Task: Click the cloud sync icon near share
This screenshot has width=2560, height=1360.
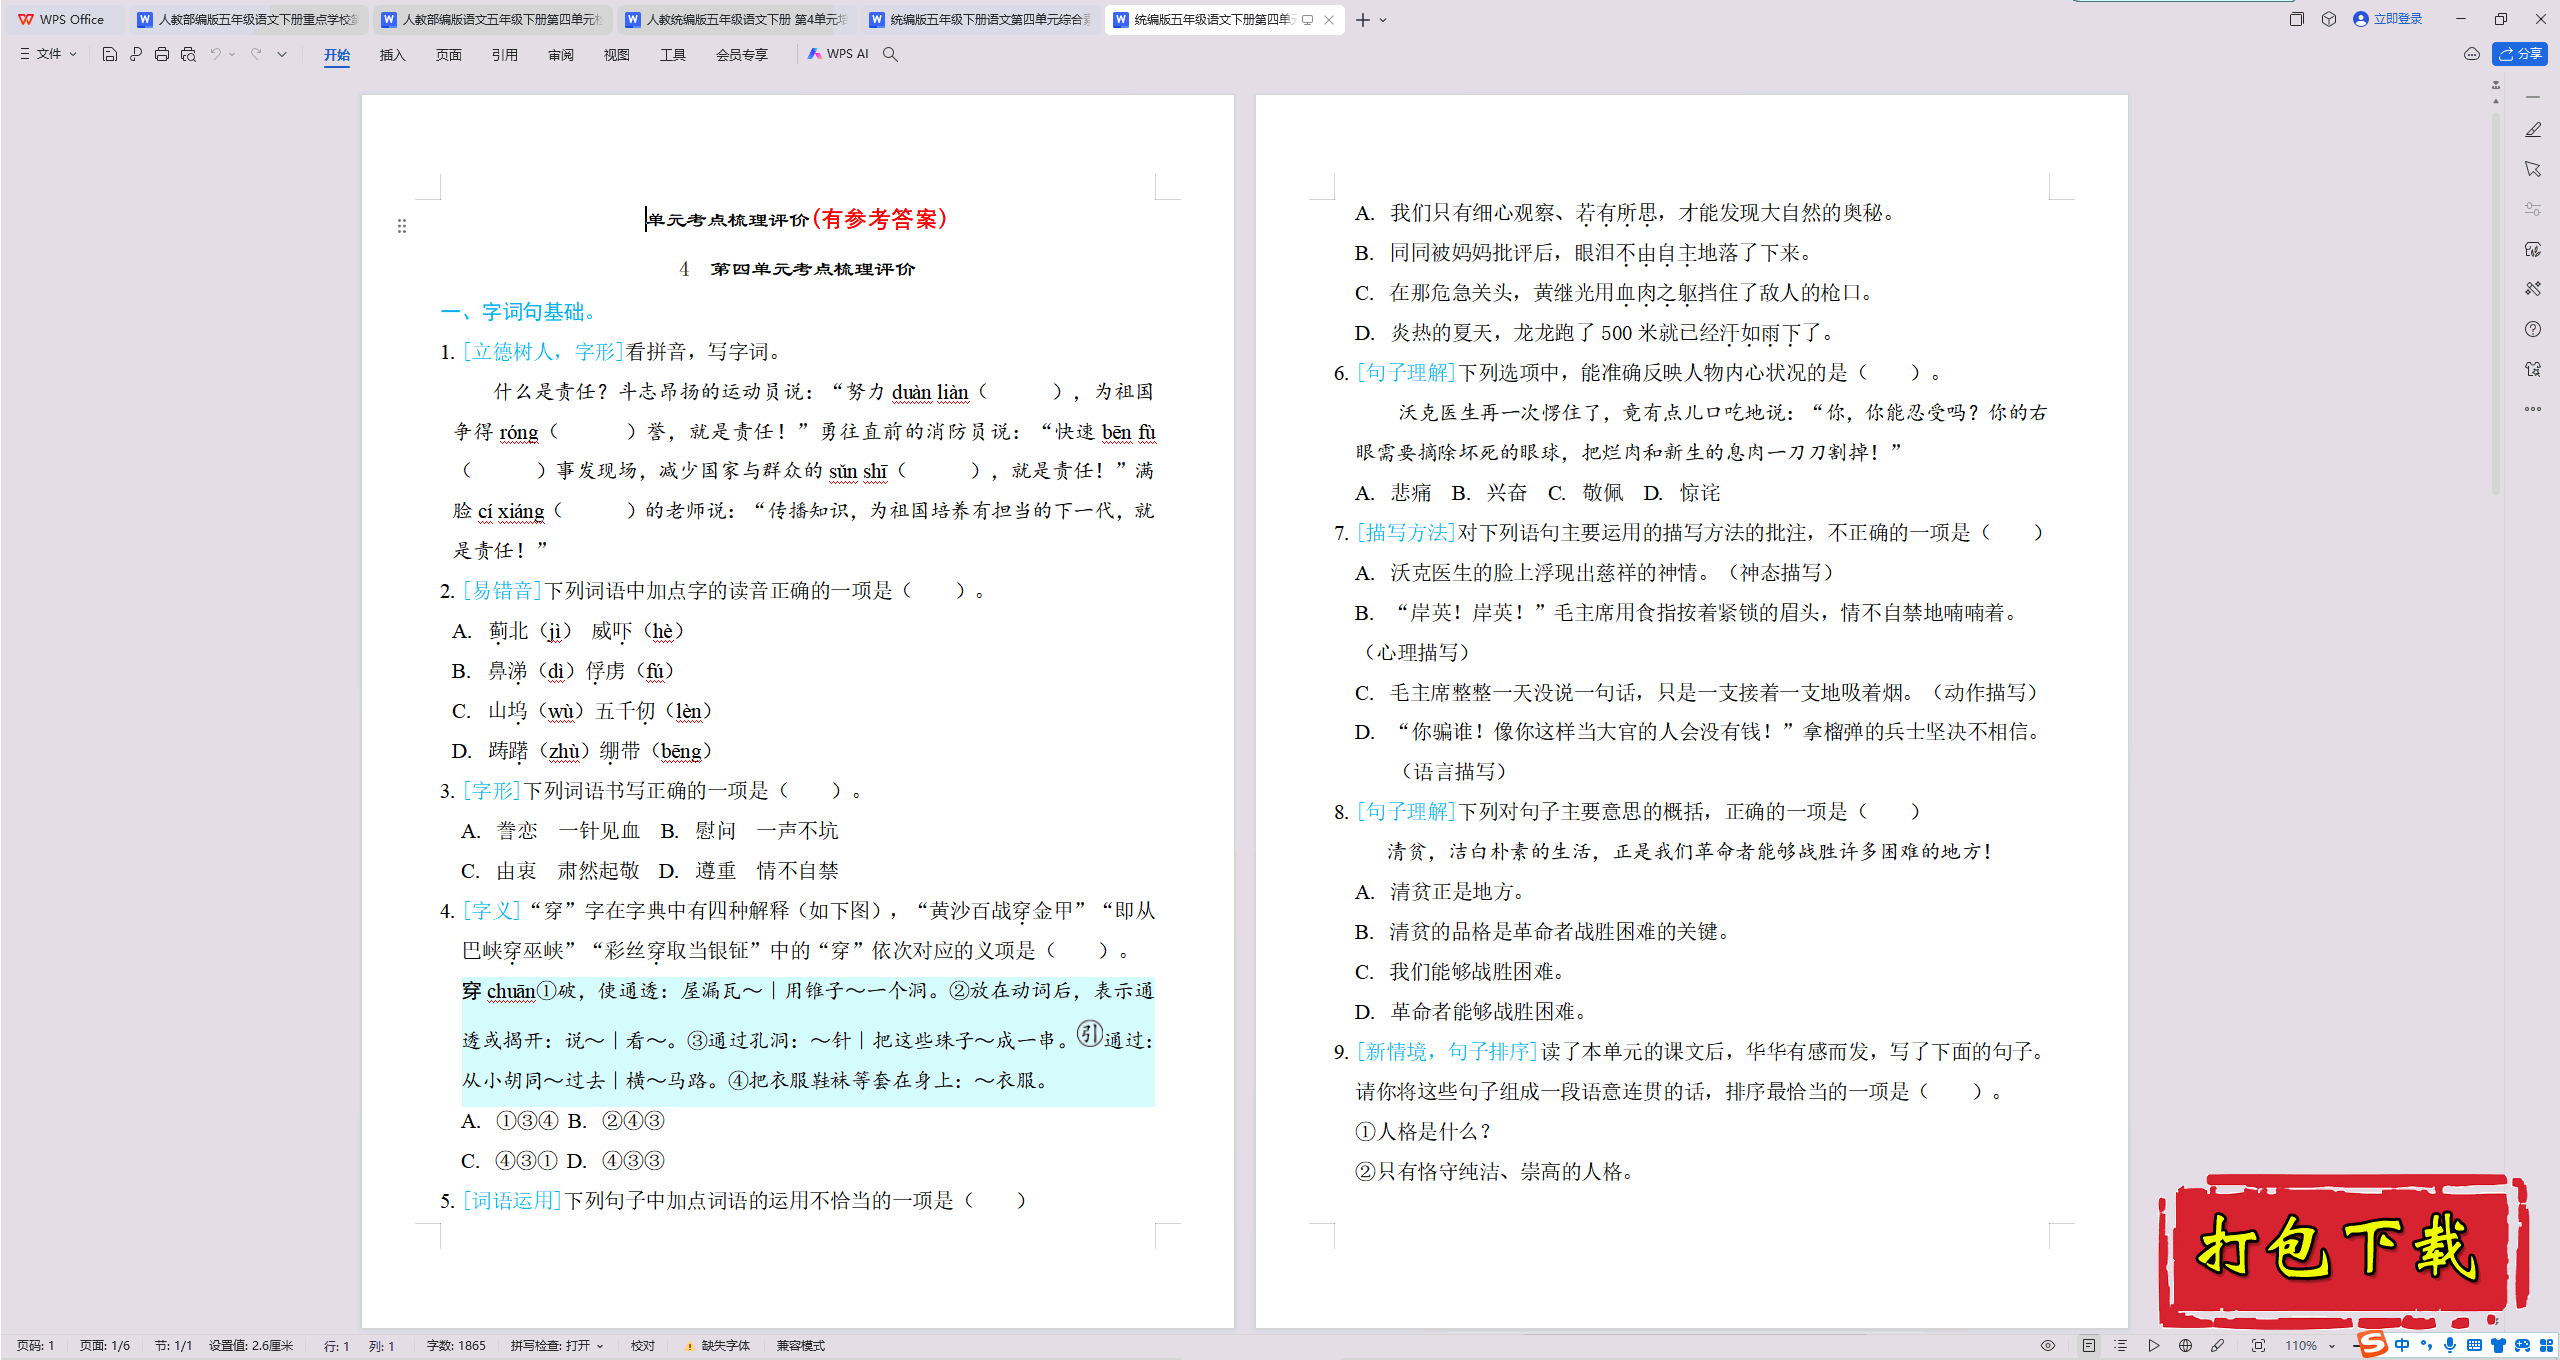Action: point(2472,54)
